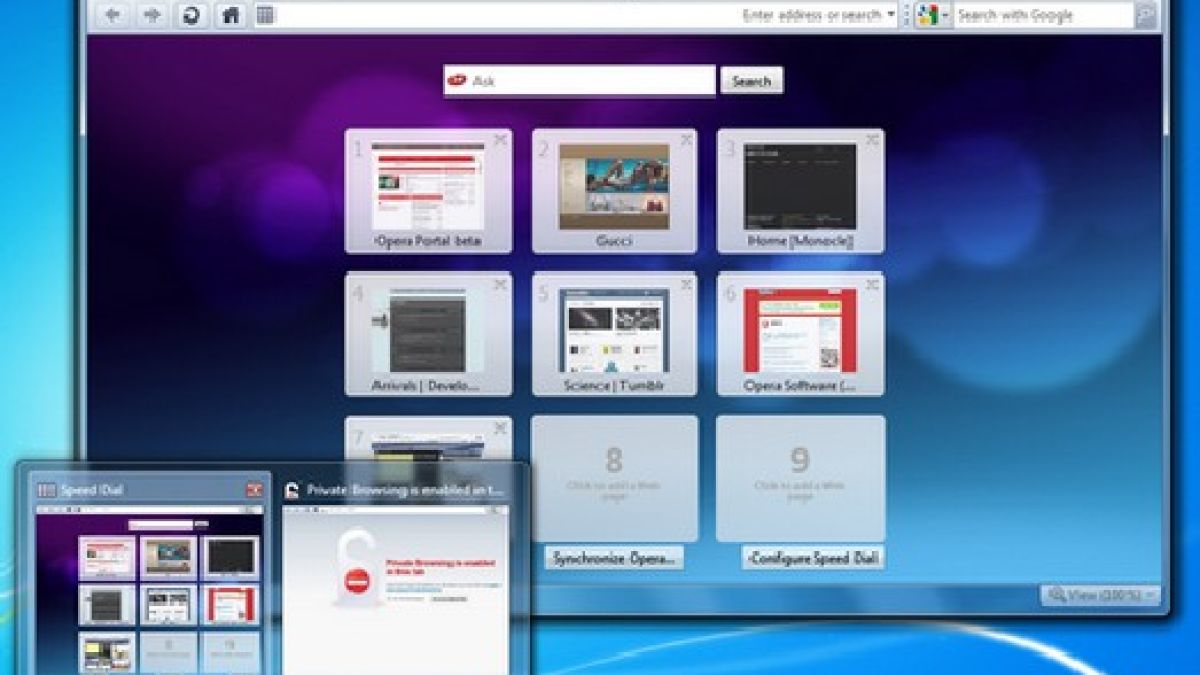Viewport: 1200px width, 675px height.
Task: Click the Configure Speed Dial button
Action: tap(813, 558)
